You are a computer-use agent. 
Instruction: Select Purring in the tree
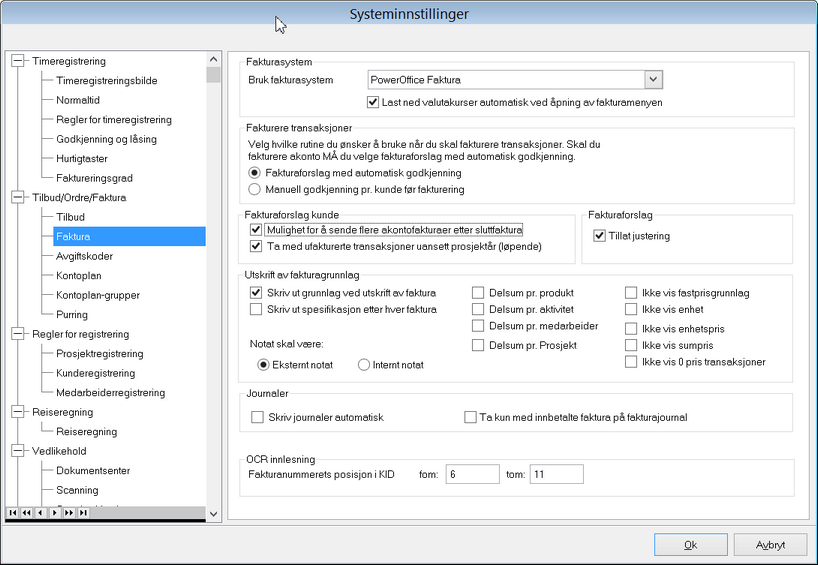click(x=72, y=315)
